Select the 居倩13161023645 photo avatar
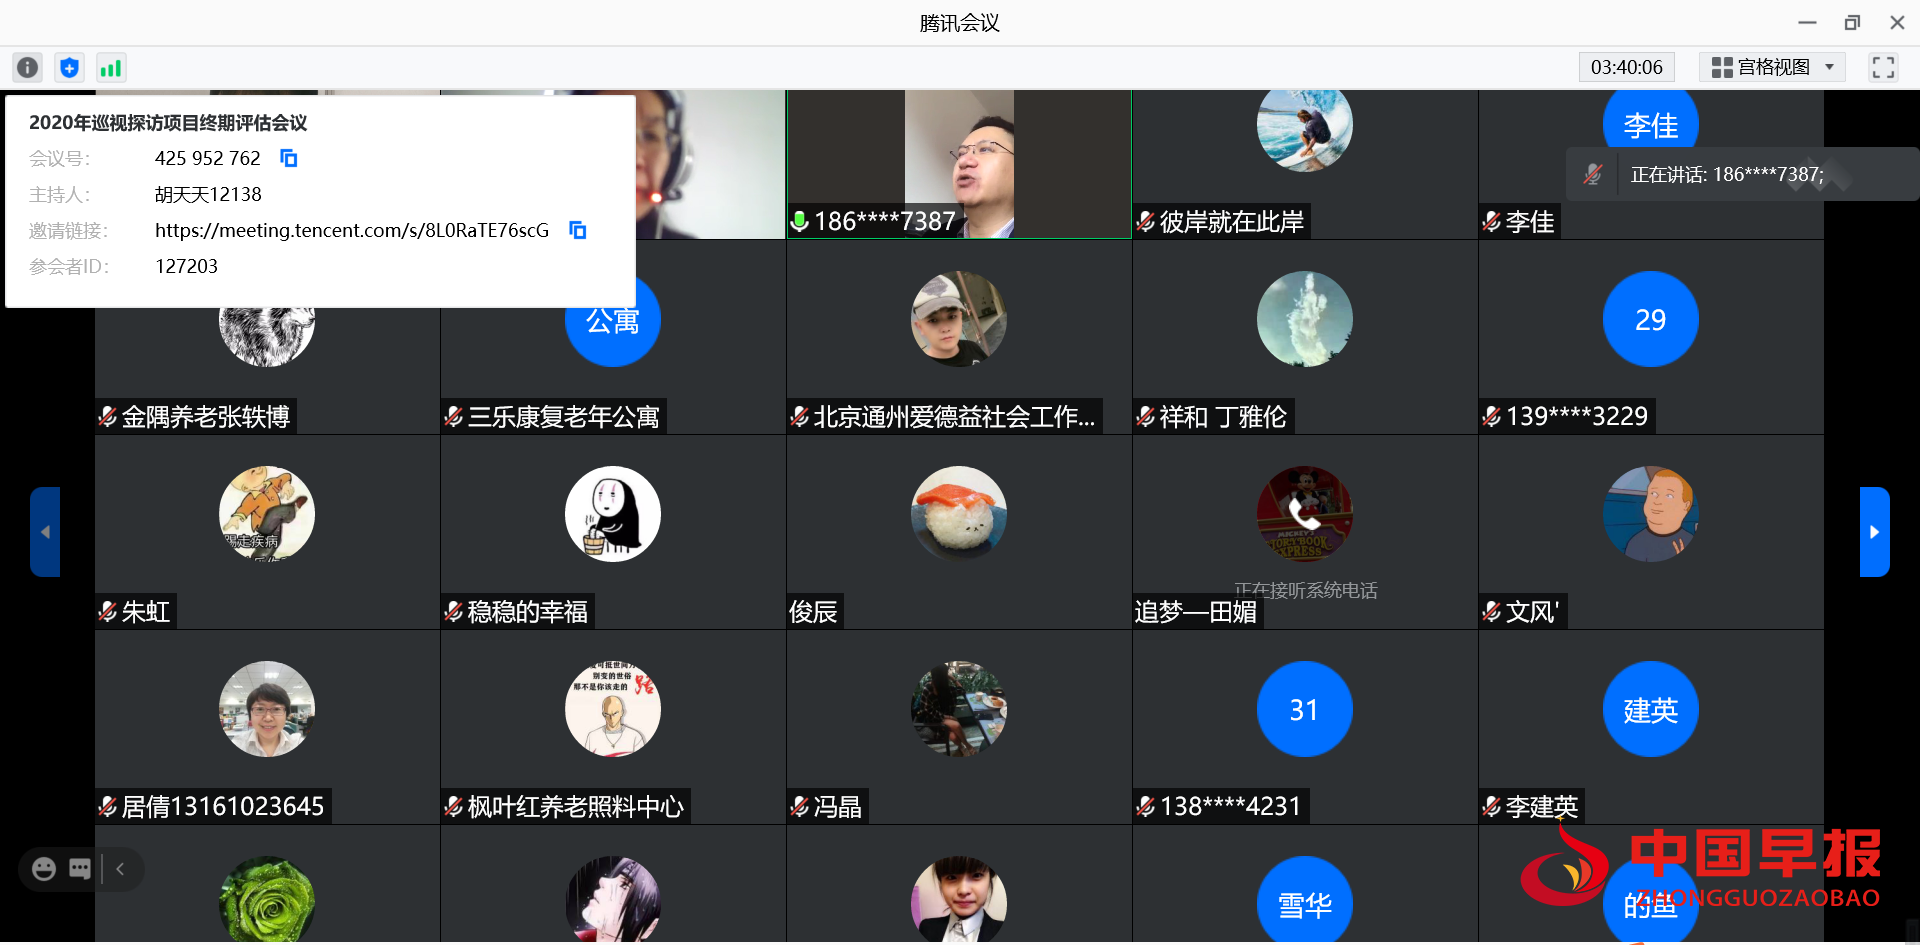1920x945 pixels. tap(267, 709)
